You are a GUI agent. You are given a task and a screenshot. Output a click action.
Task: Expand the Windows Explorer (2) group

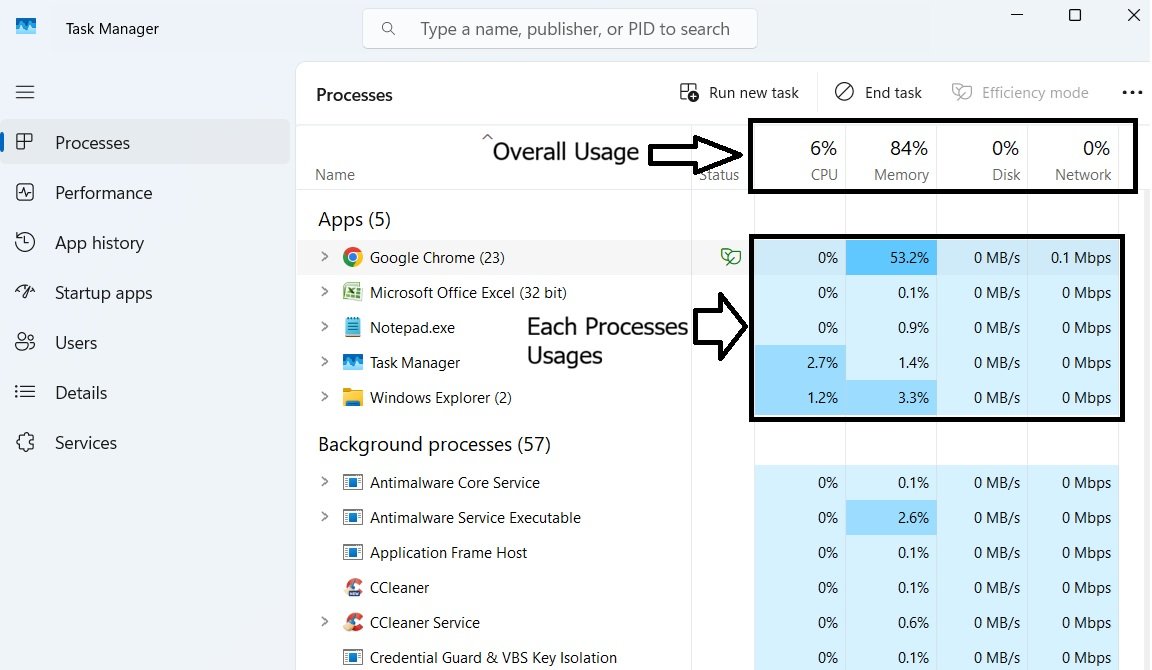(x=324, y=397)
